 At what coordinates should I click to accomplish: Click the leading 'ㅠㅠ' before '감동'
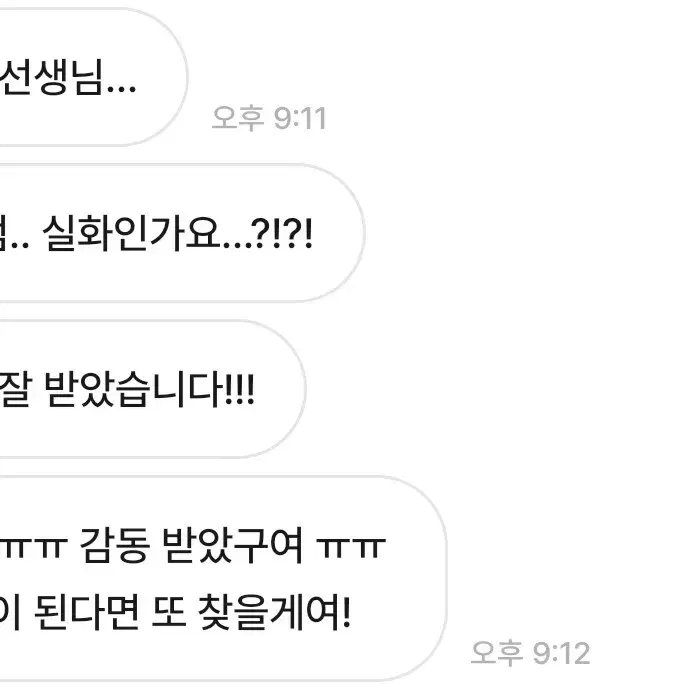click(x=33, y=548)
